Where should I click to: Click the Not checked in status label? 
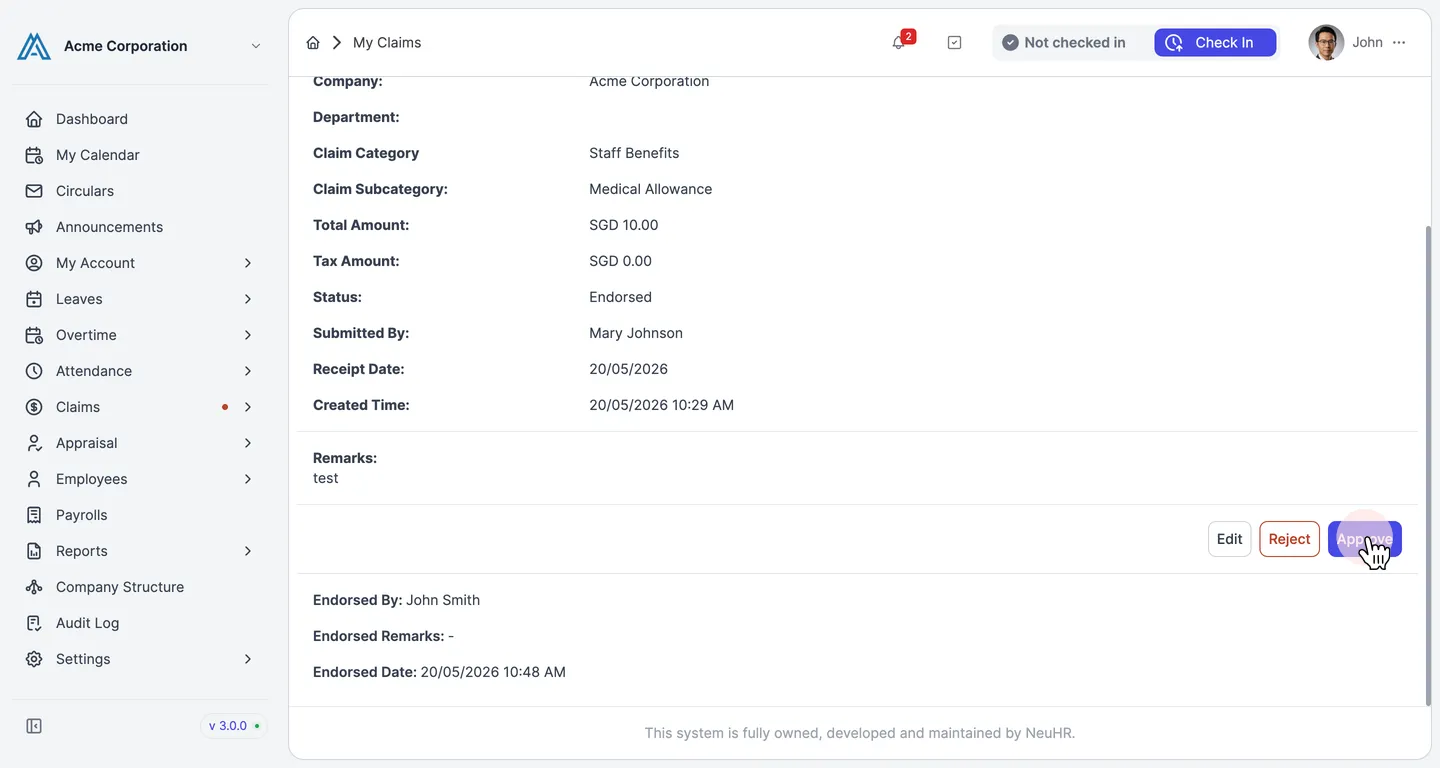pyautogui.click(x=1064, y=43)
